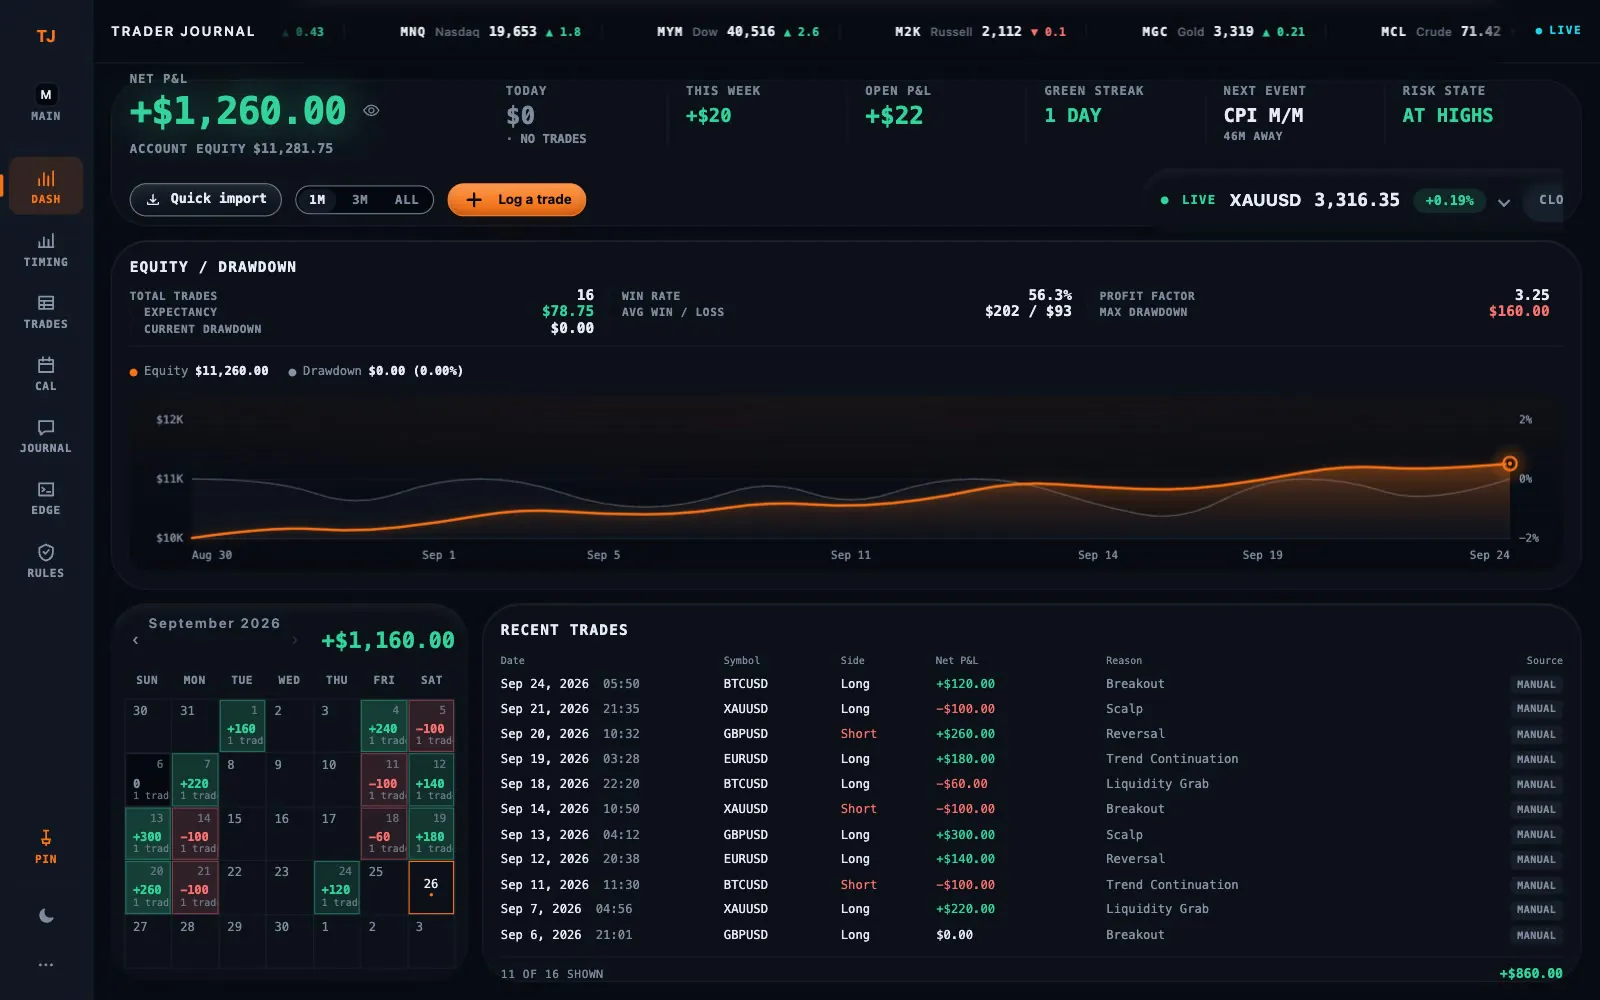This screenshot has width=1600, height=1000.
Task: Click the CPI M/M next event
Action: click(x=1264, y=115)
